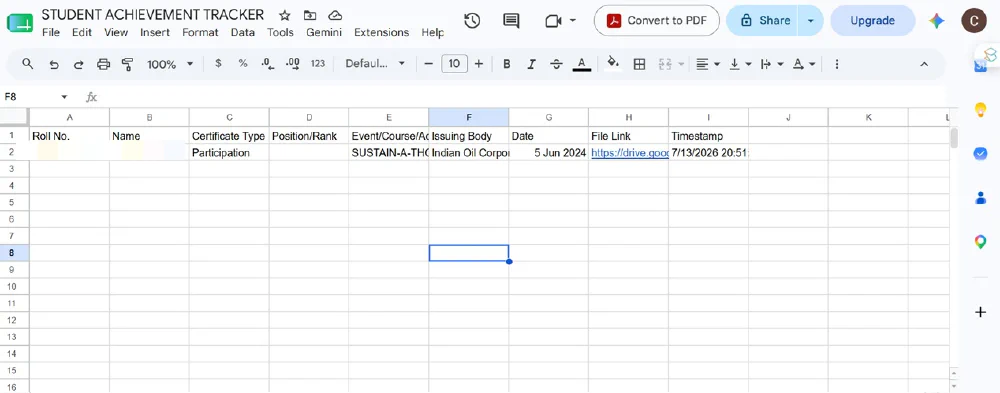Viewport: 1000px width, 393px height.
Task: Open Google Maps in side panel
Action: click(981, 242)
